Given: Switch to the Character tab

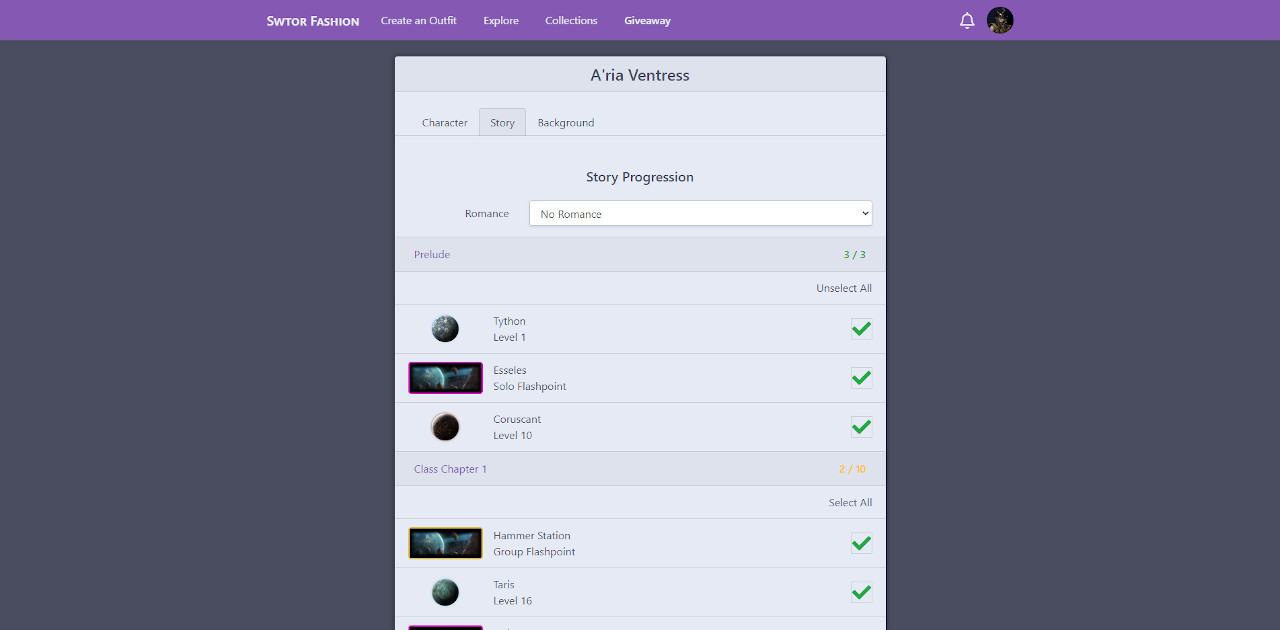Looking at the screenshot, I should [445, 122].
